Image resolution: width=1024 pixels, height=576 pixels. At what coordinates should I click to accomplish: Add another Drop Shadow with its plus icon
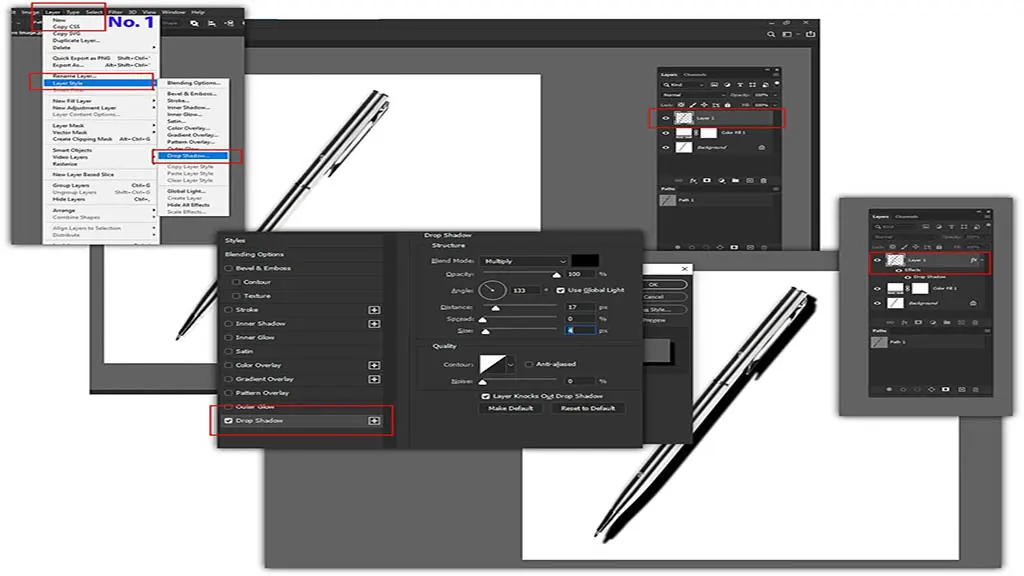374,421
